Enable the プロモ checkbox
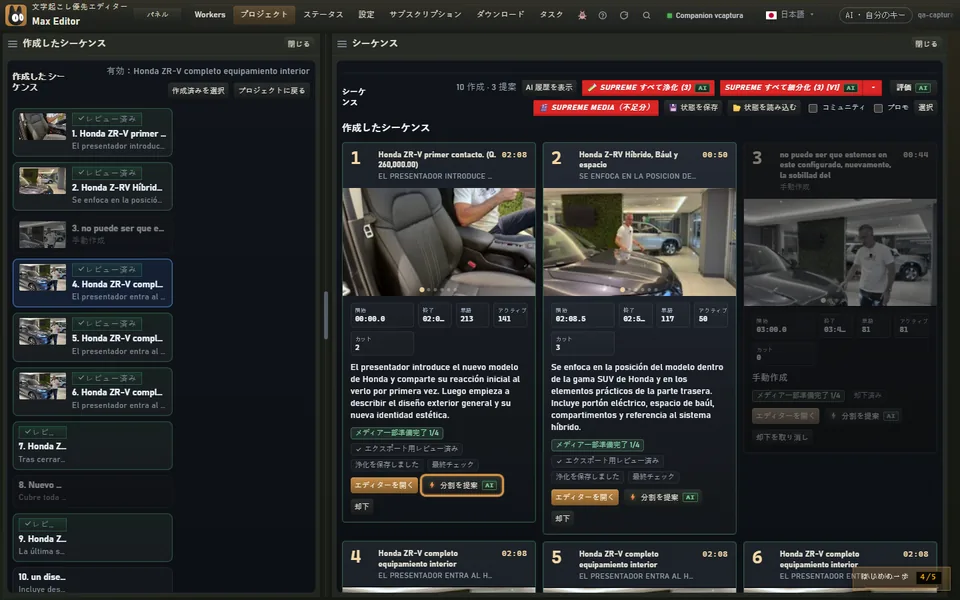The height and width of the screenshot is (600, 960). 878,108
